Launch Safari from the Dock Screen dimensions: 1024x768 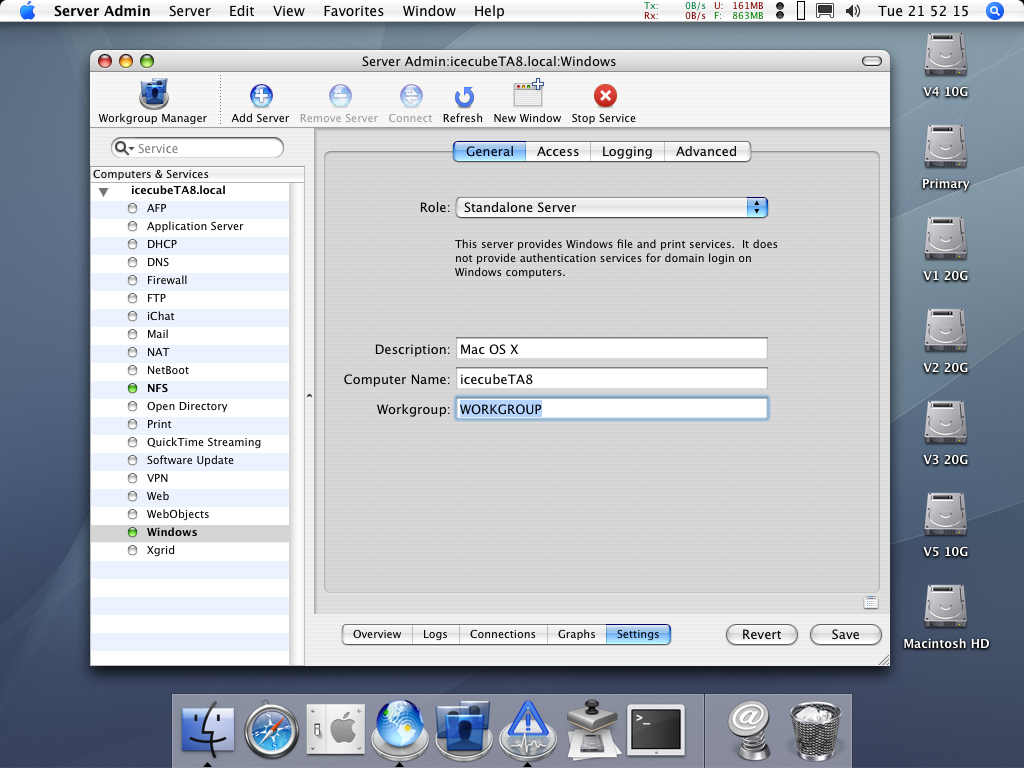pyautogui.click(x=272, y=730)
